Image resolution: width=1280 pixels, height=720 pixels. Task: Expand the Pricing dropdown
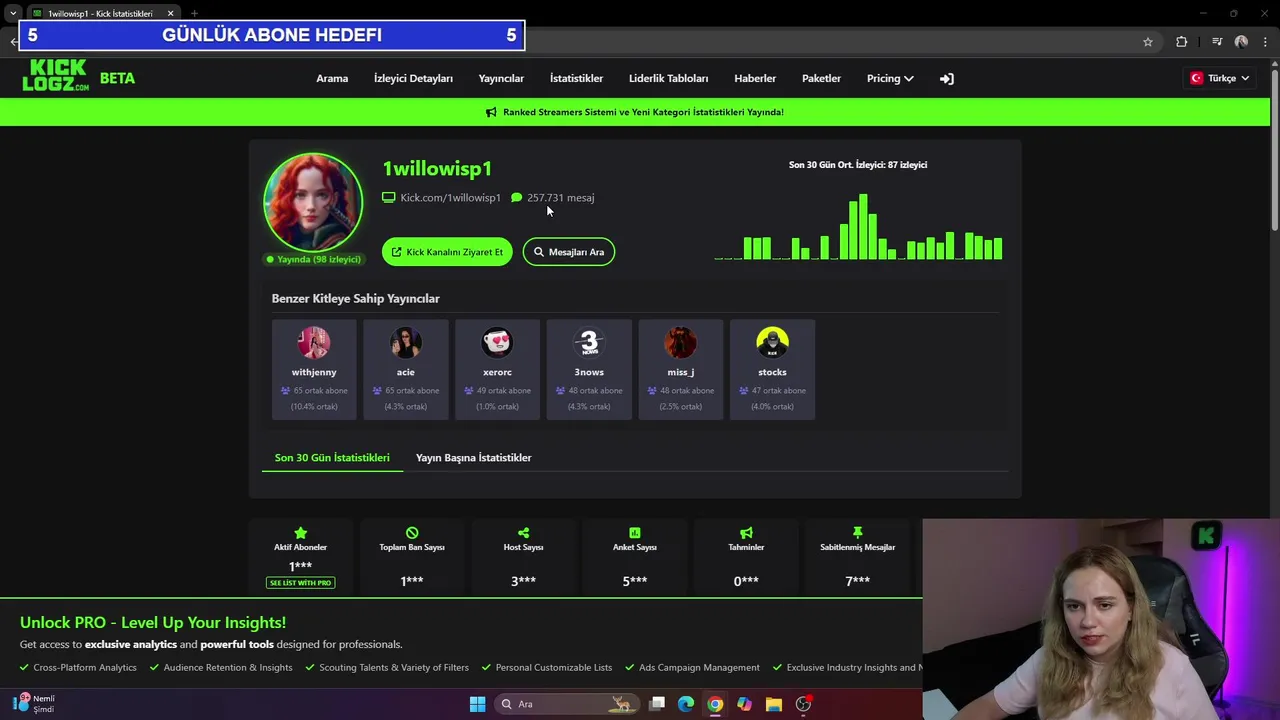890,78
